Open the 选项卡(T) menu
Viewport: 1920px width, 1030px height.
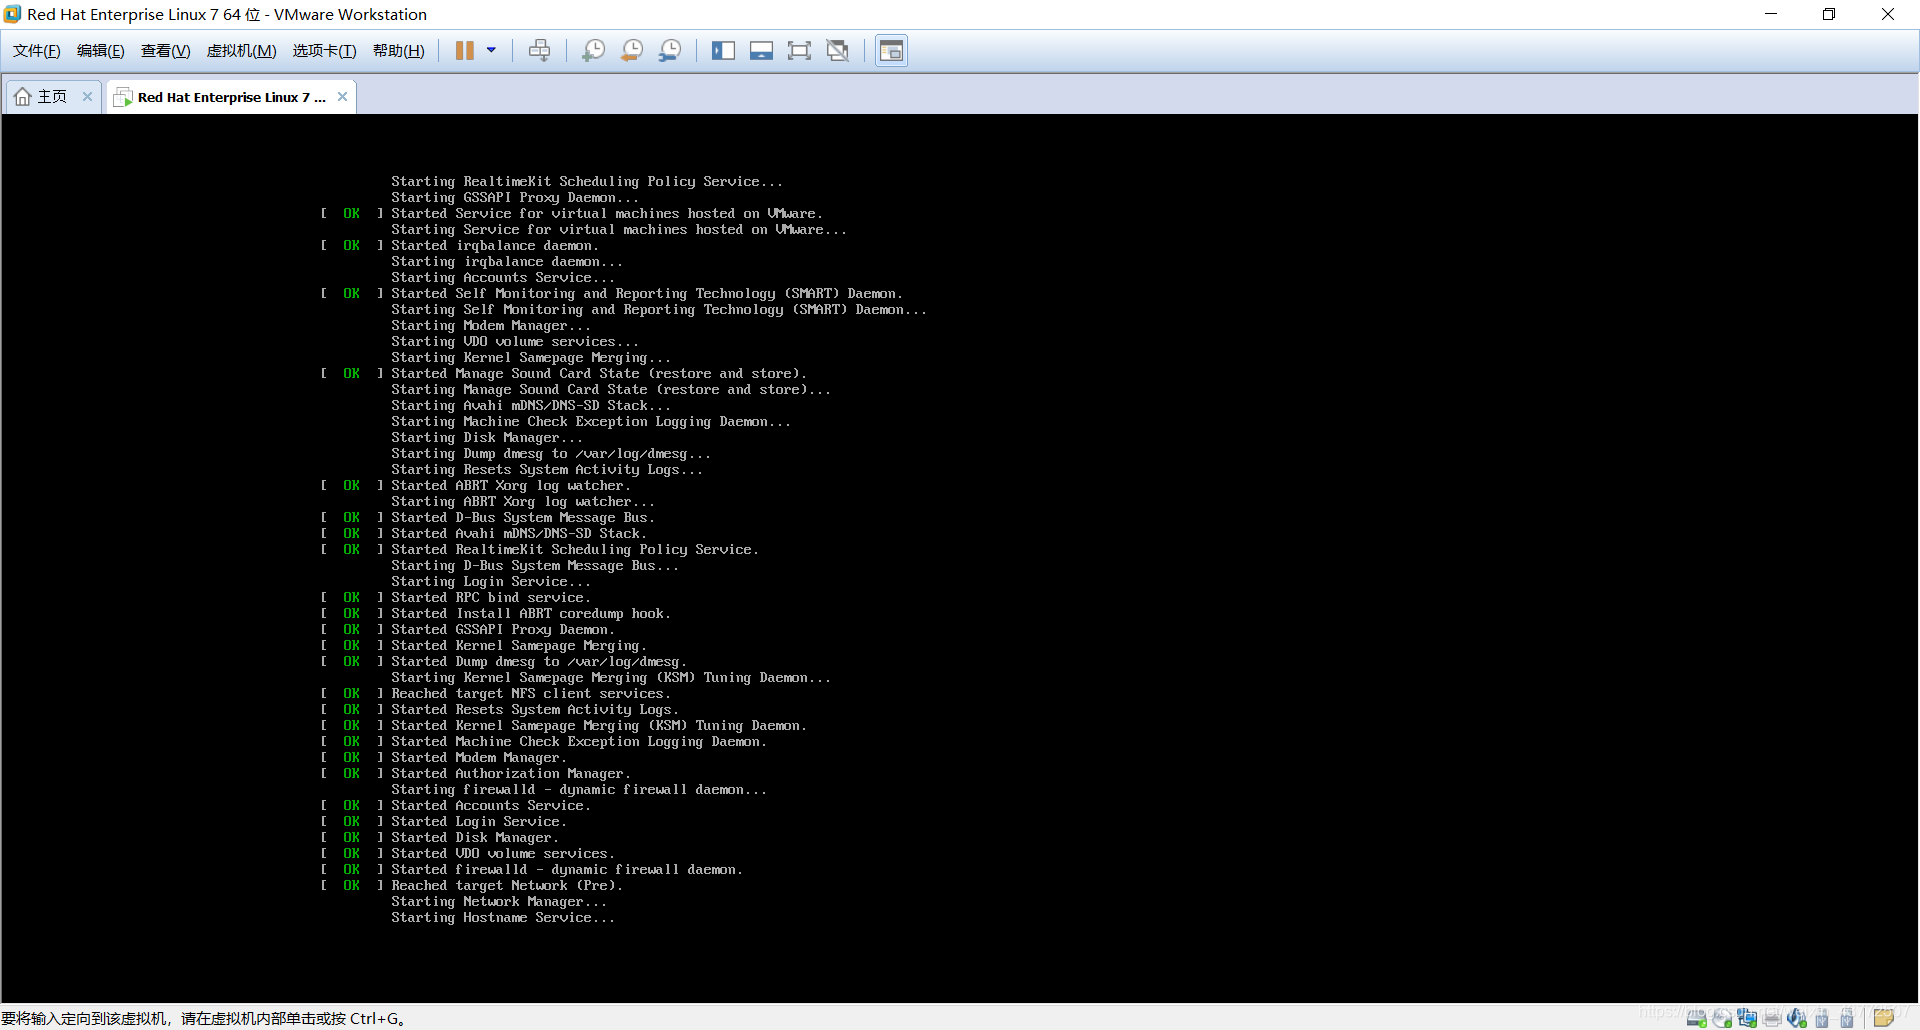[x=325, y=51]
